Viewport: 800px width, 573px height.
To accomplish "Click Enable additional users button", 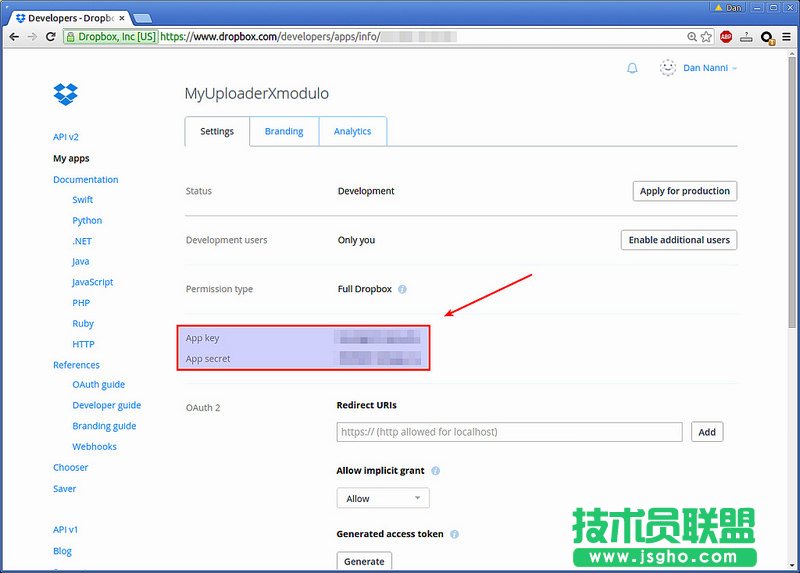I will click(679, 240).
